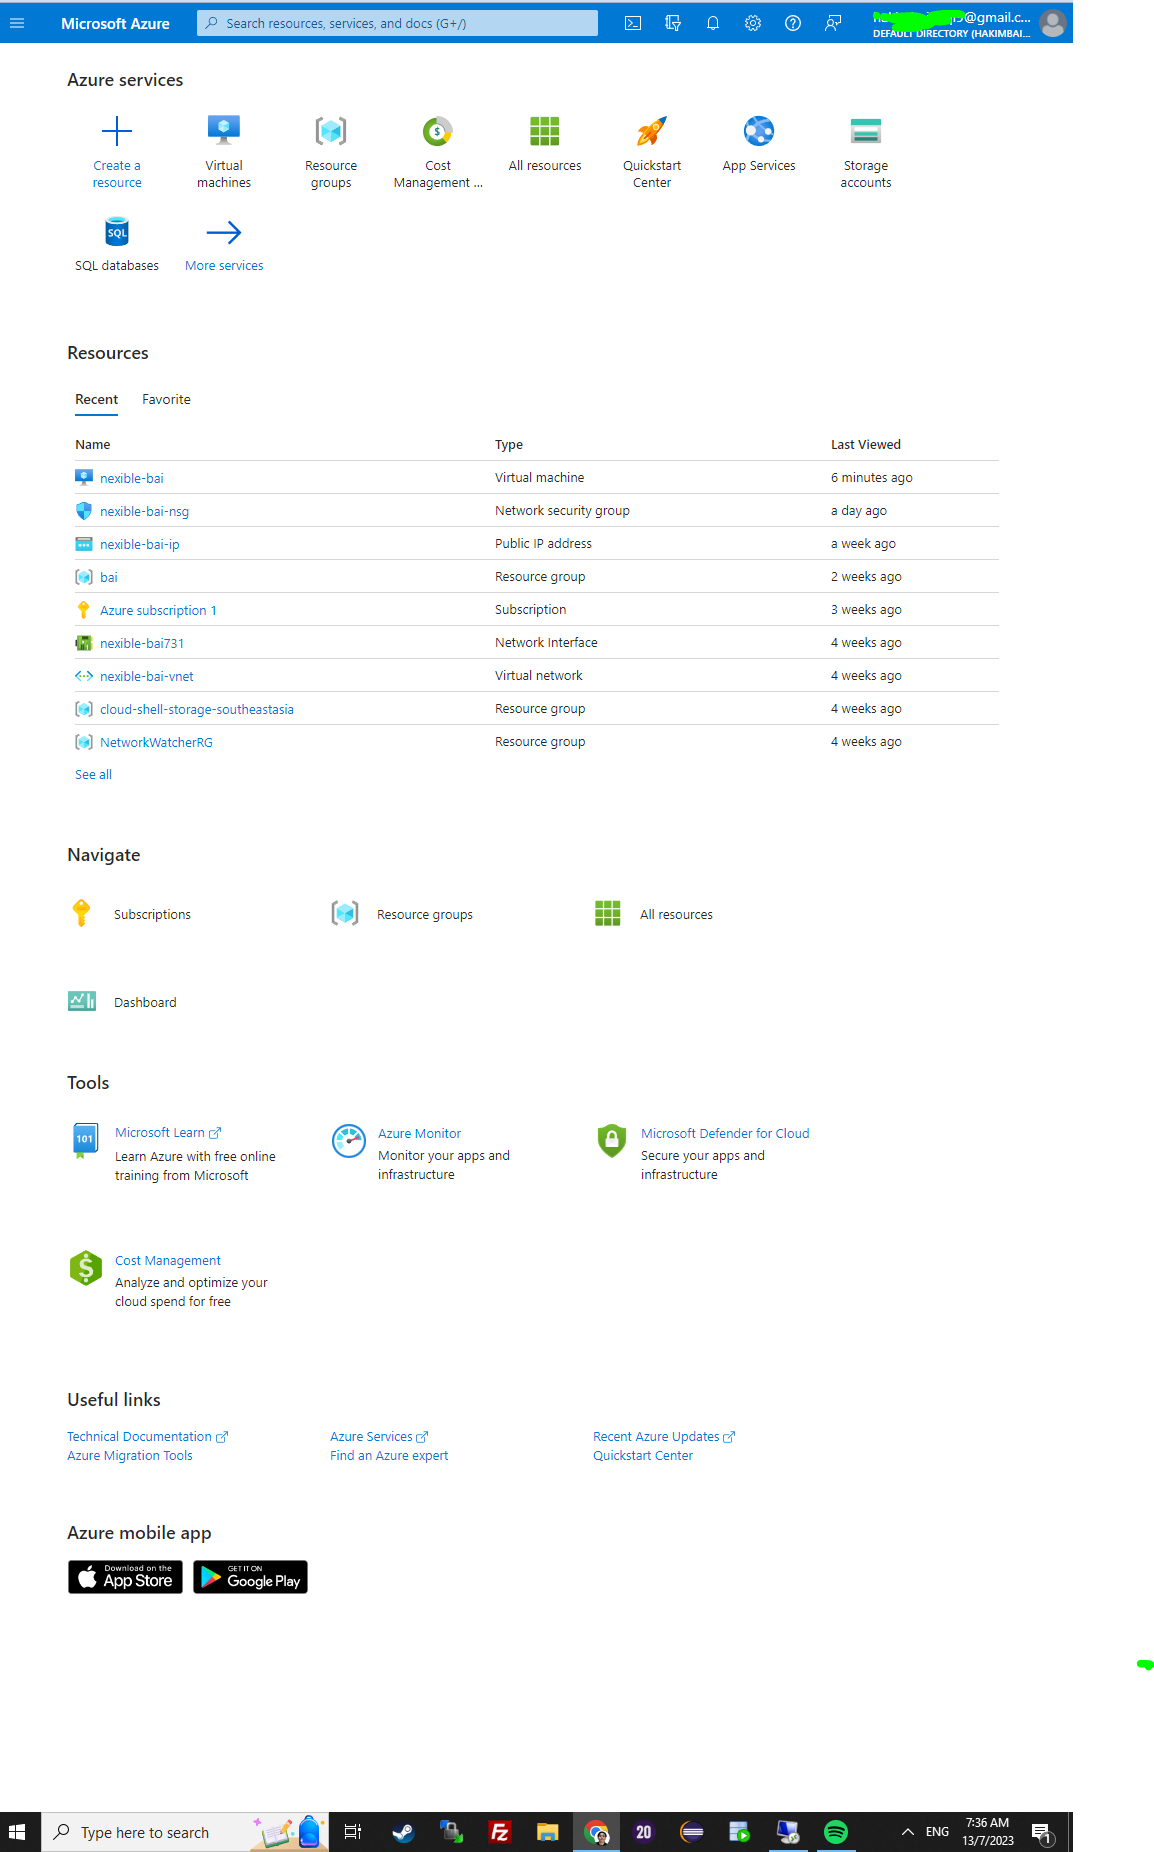Viewport: 1154px width, 1852px height.
Task: Open SQL databases service icon
Action: pyautogui.click(x=117, y=232)
